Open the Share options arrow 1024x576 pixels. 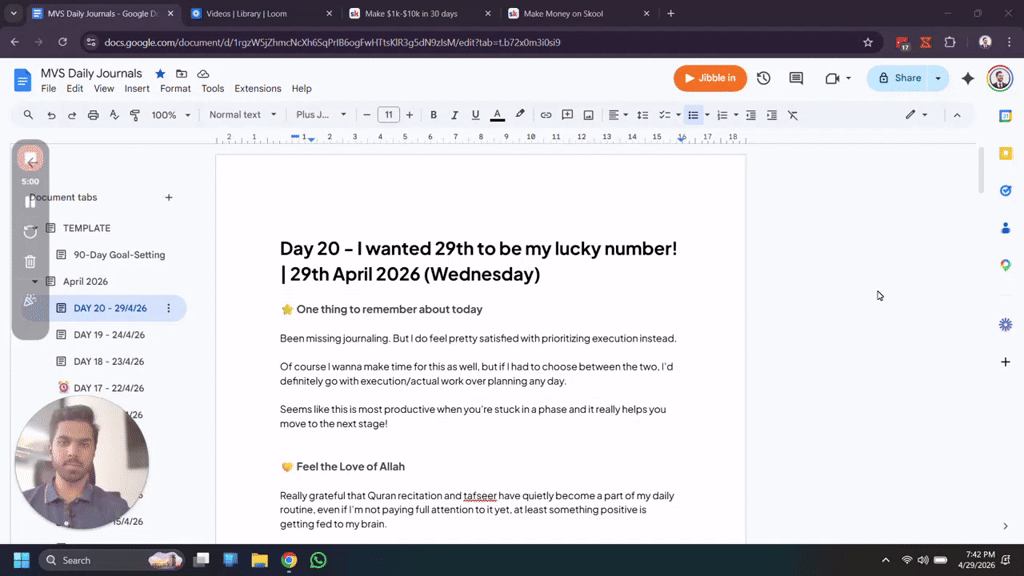click(938, 78)
